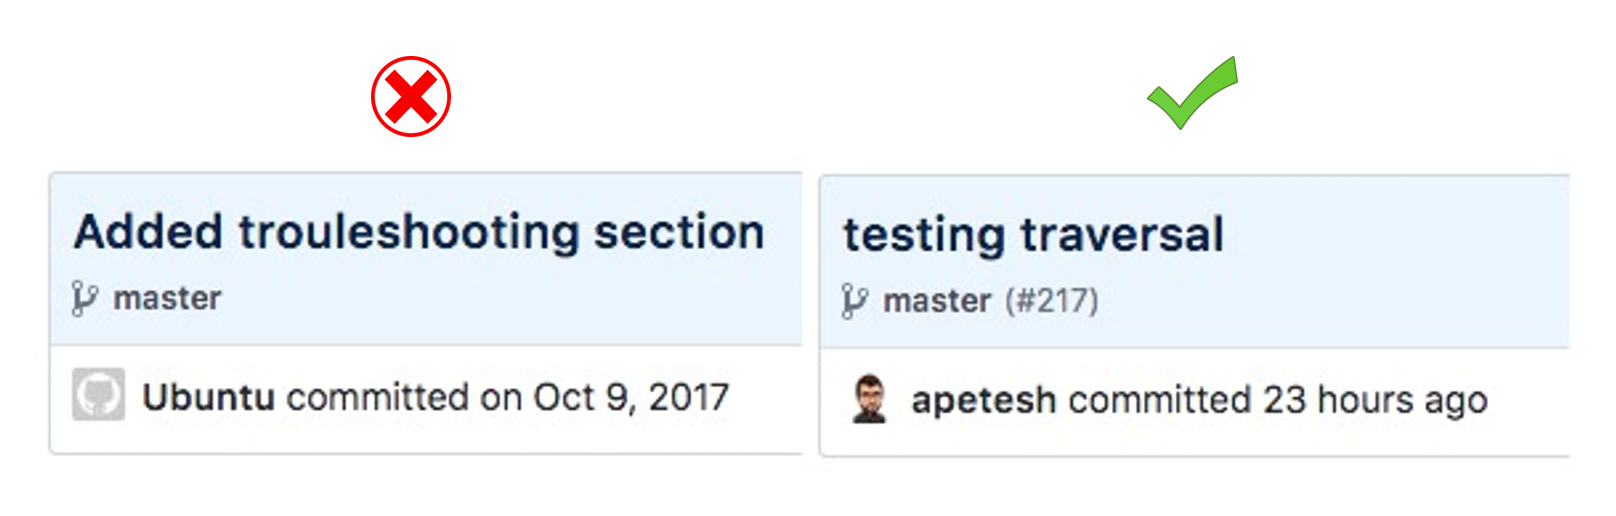Click the word 'section' in left title
The image size is (1616, 516).
(x=679, y=232)
